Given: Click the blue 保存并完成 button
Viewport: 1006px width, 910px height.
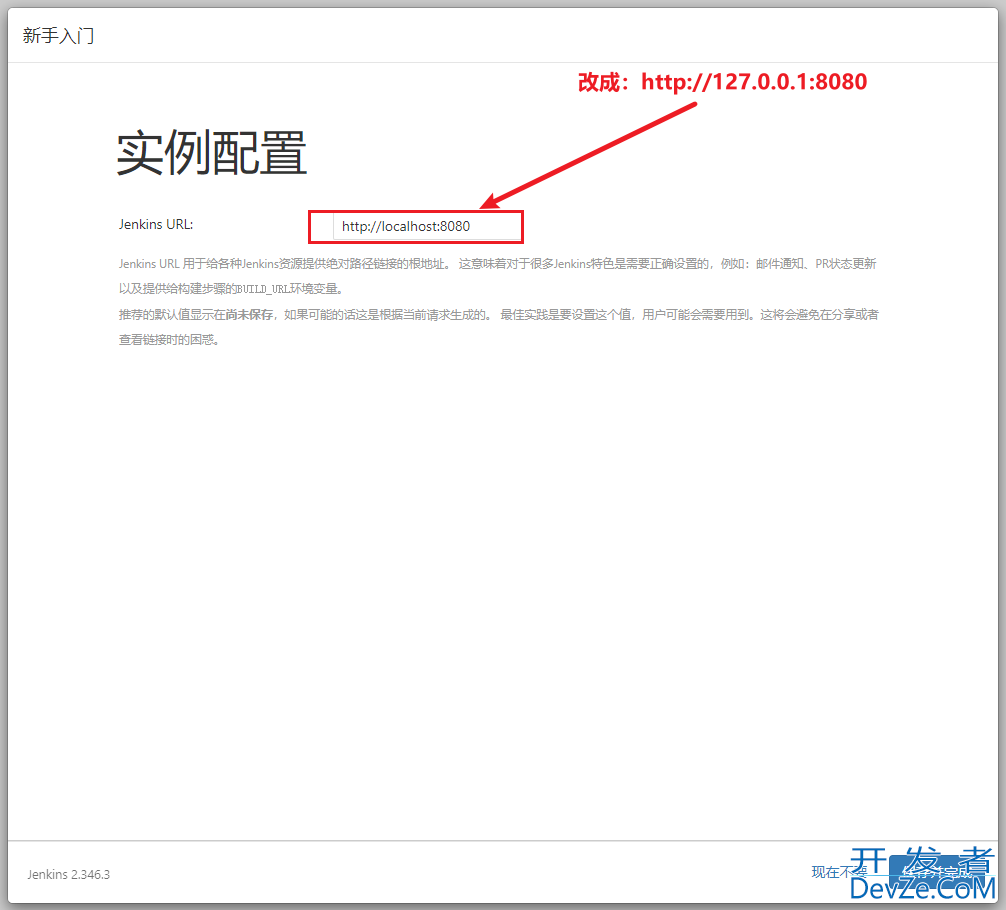Looking at the screenshot, I should [x=938, y=873].
